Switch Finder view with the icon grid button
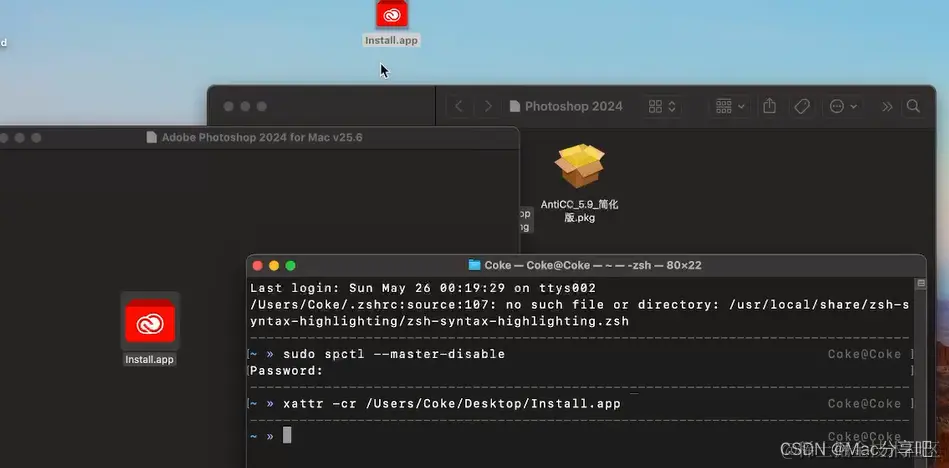 tap(662, 107)
